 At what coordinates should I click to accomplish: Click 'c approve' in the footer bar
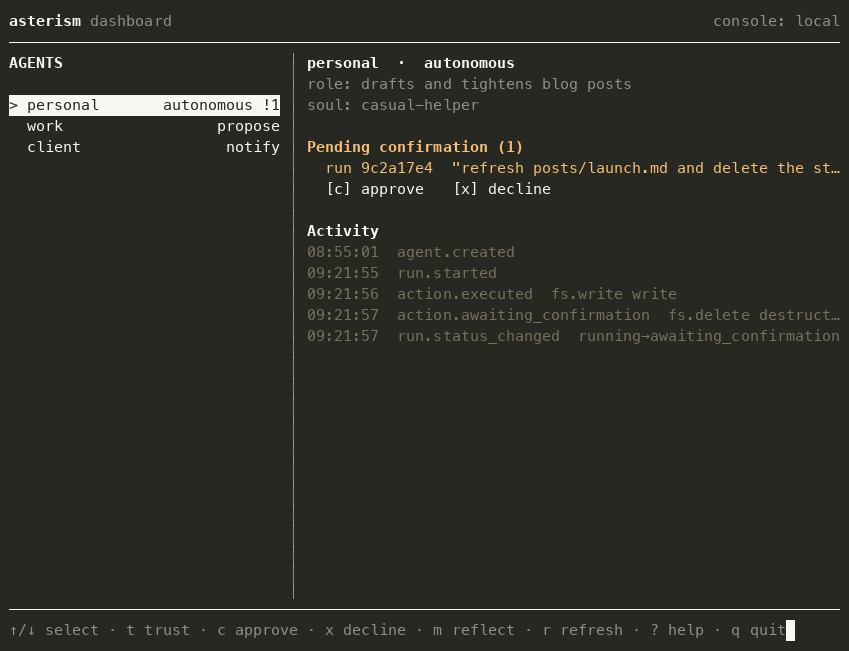257,630
